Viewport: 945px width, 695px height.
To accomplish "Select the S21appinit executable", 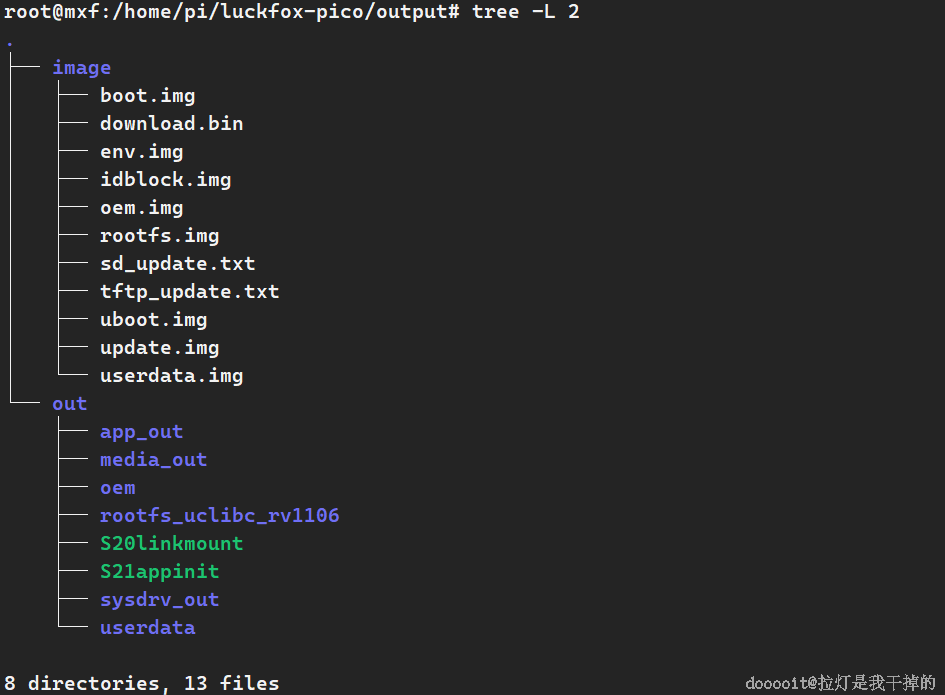I will click(159, 572).
